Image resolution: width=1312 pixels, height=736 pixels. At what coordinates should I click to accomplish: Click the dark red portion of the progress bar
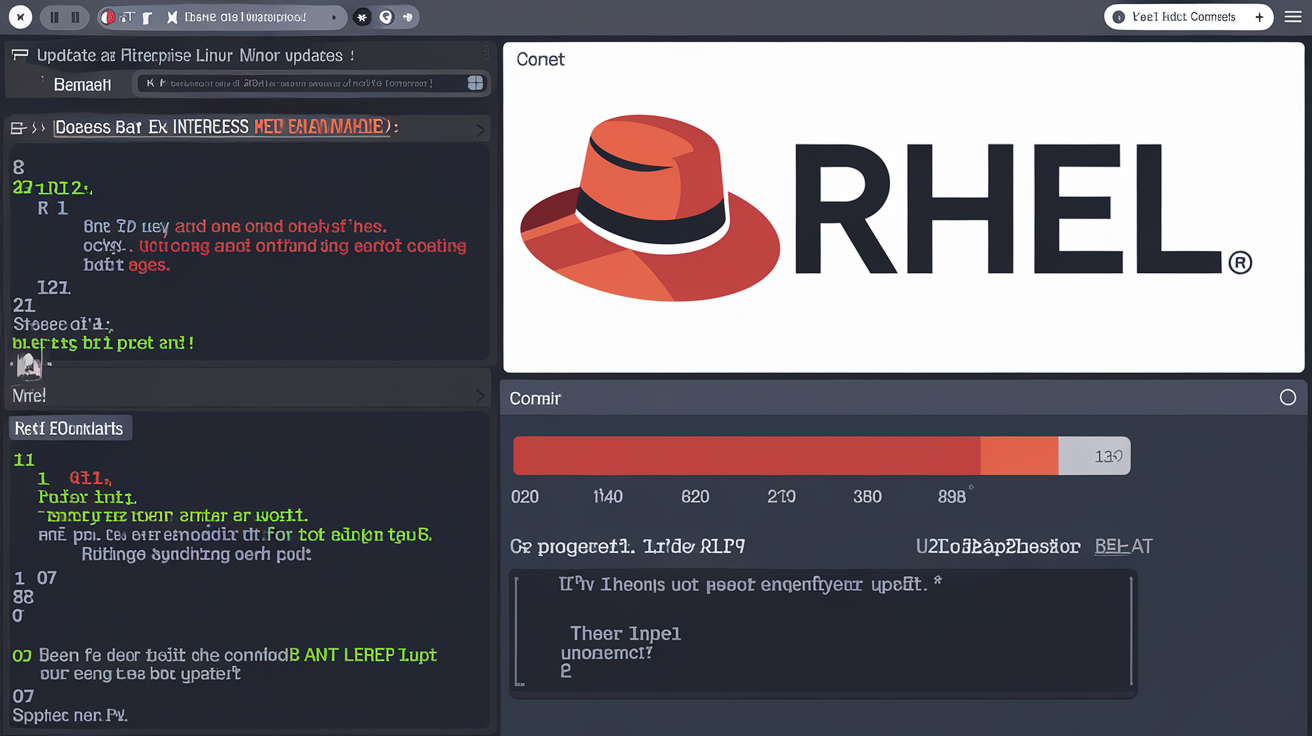tap(747, 455)
